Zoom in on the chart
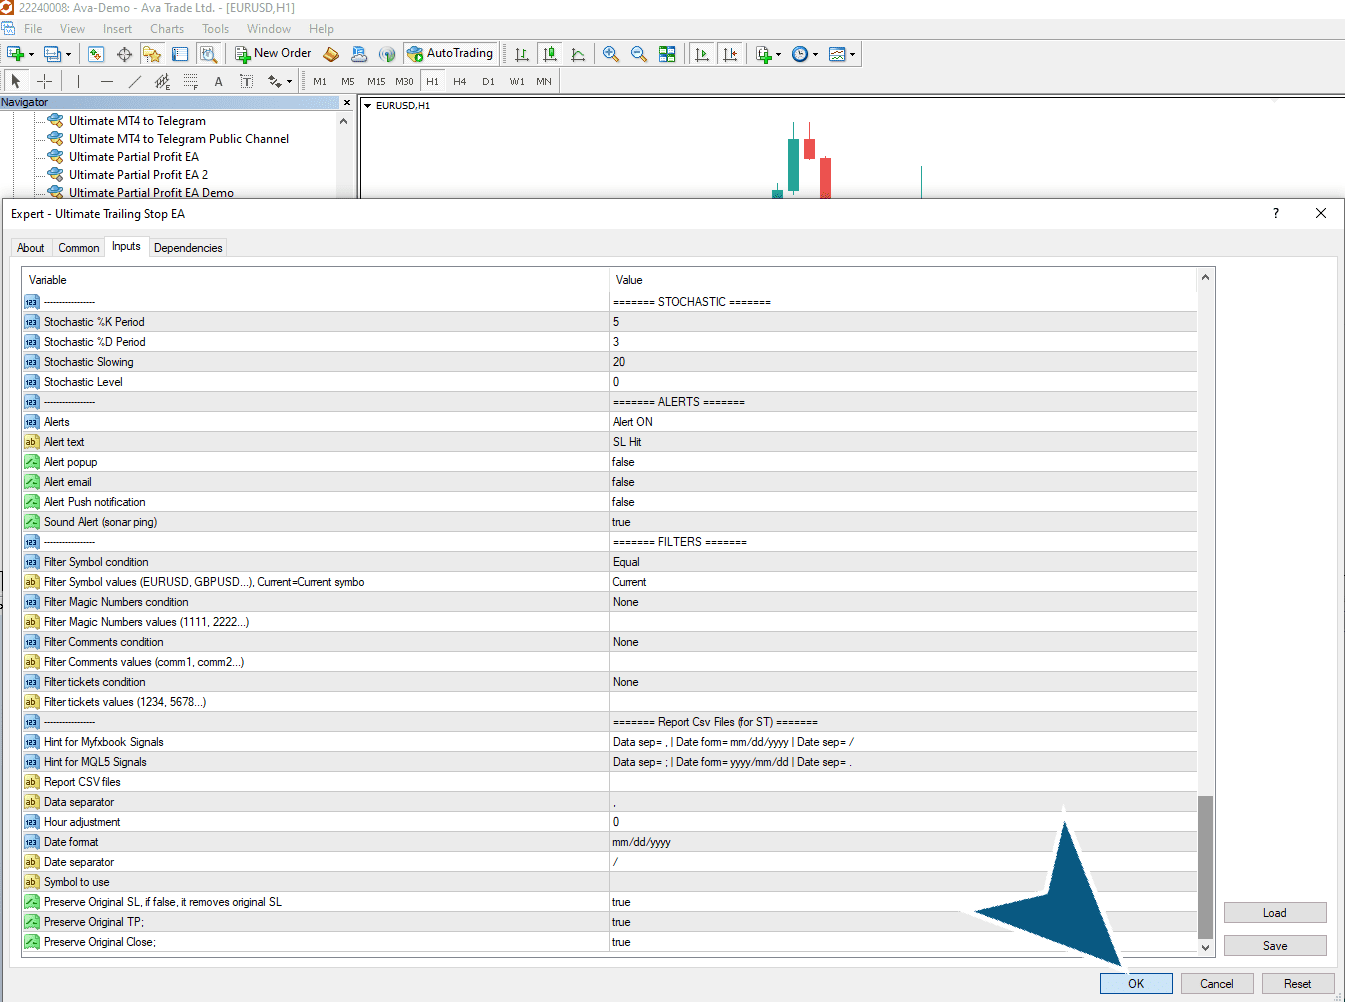The image size is (1345, 1002). 611,54
